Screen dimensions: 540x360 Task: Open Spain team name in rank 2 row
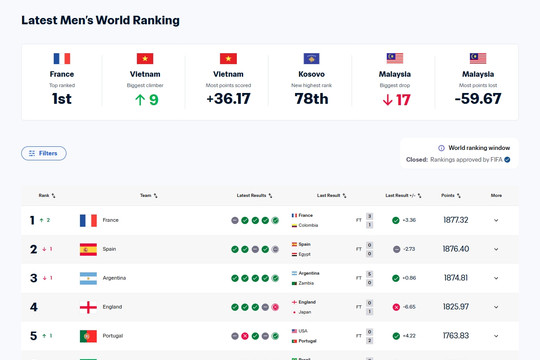(109, 249)
